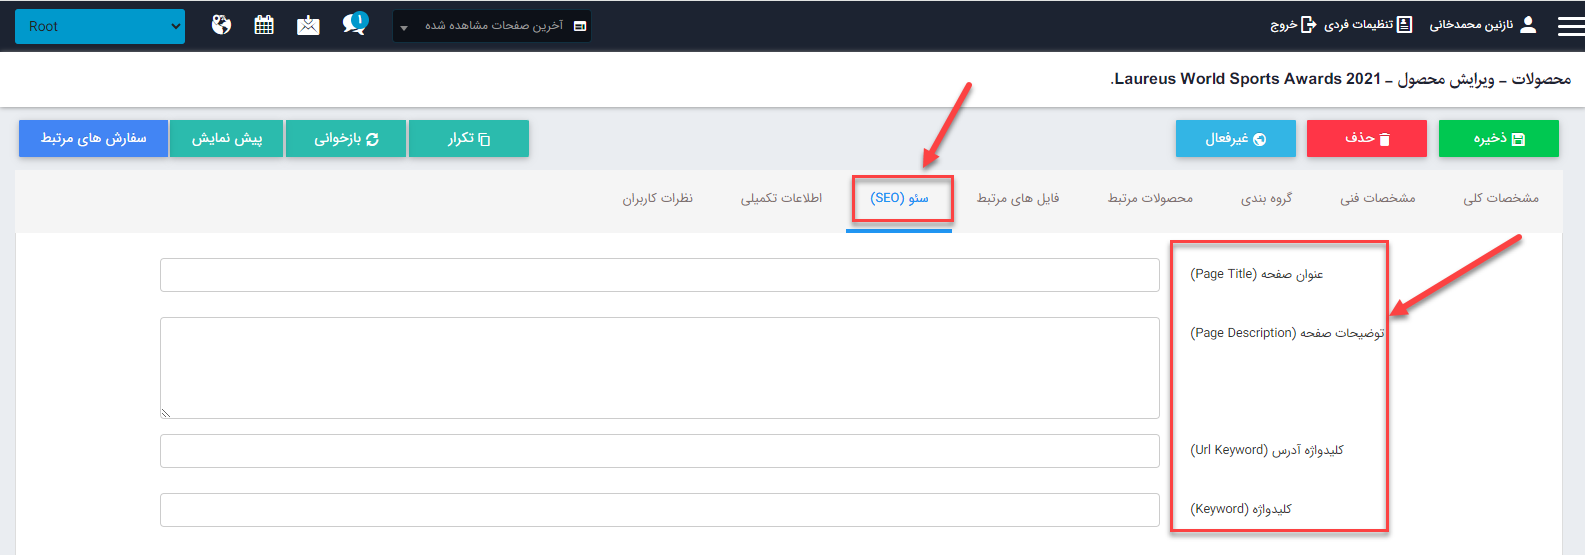Switch to the مشخصات کلی tab

click(x=1500, y=198)
